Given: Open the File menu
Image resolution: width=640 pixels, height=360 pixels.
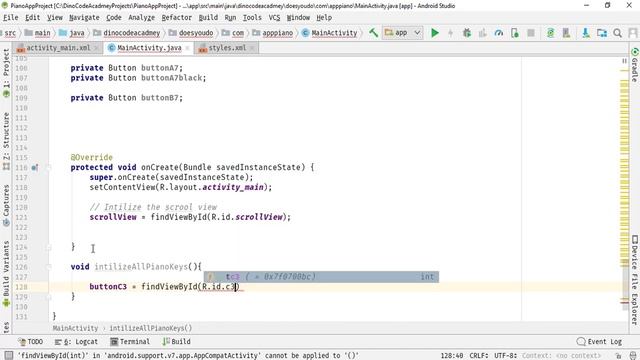Looking at the screenshot, I should point(11,18).
